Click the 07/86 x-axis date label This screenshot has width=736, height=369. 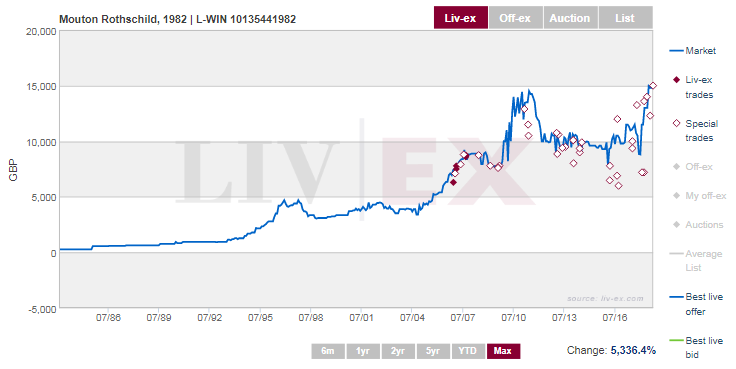108,318
